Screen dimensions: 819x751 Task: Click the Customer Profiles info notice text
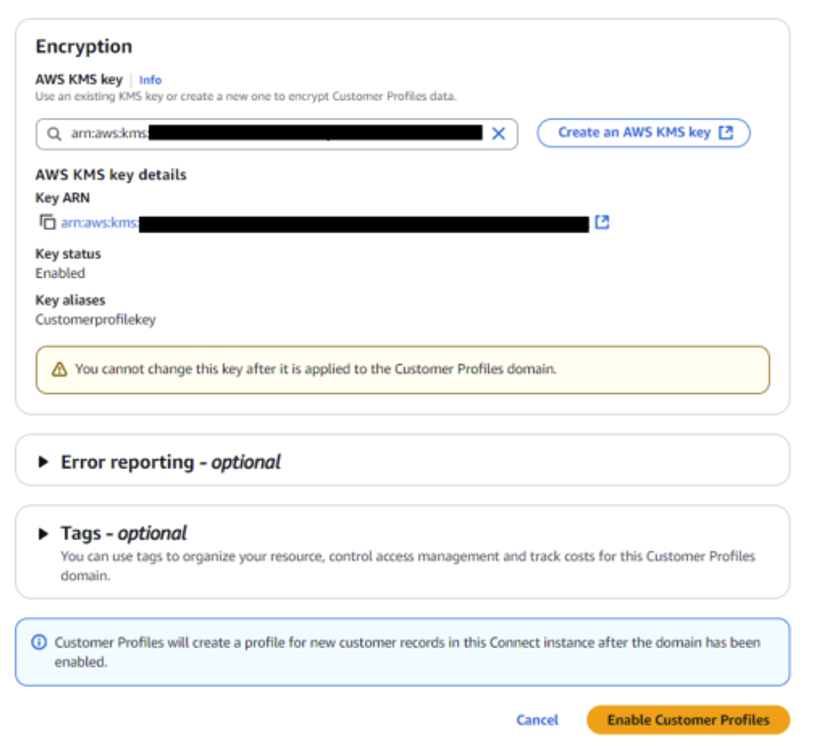tap(407, 652)
